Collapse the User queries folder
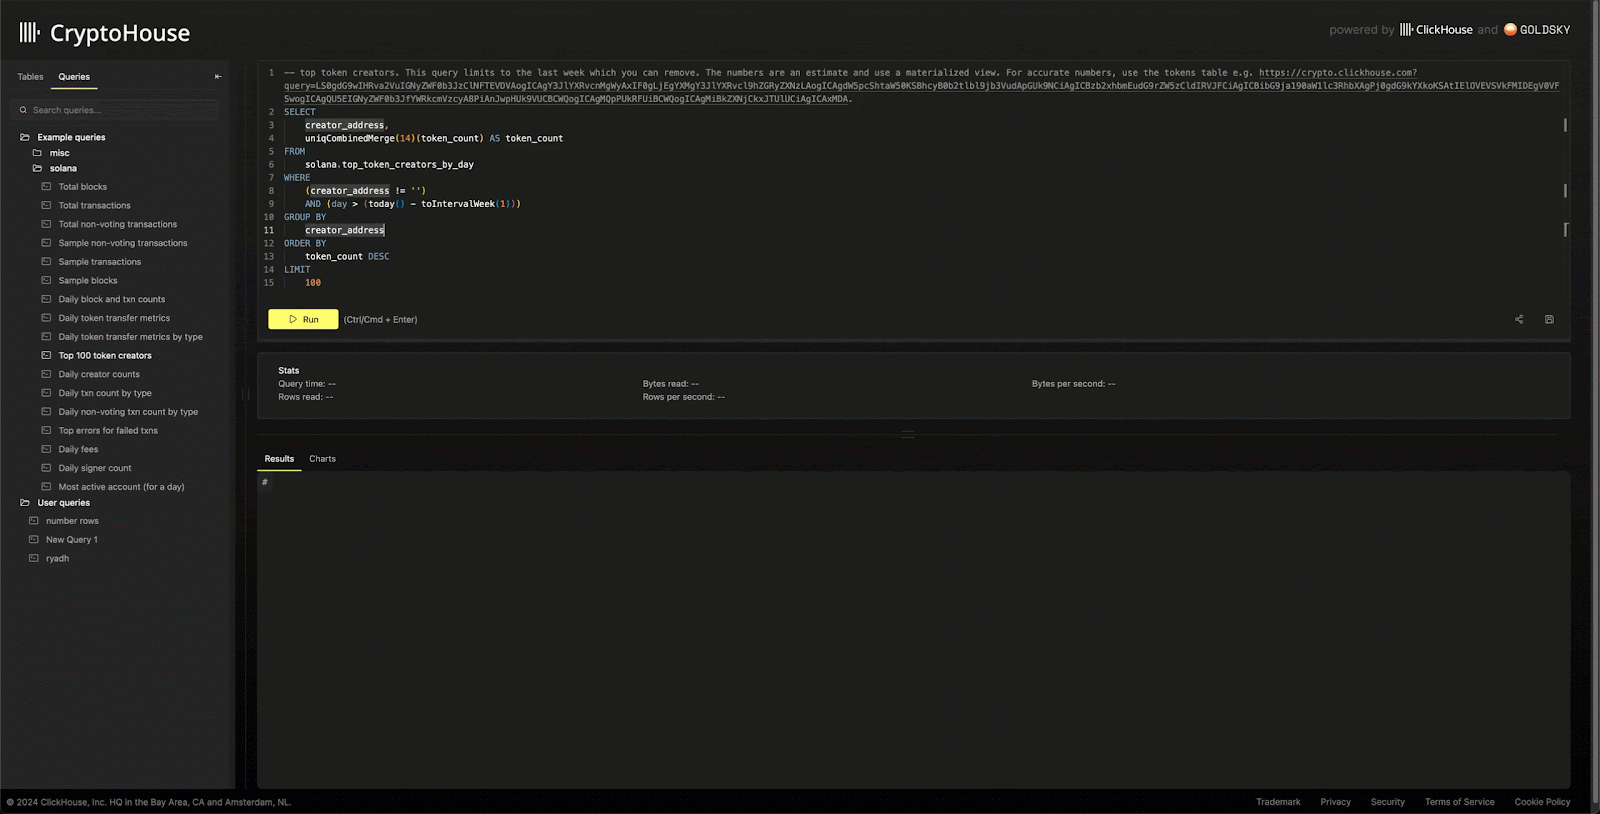Viewport: 1600px width, 814px height. pyautogui.click(x=25, y=503)
